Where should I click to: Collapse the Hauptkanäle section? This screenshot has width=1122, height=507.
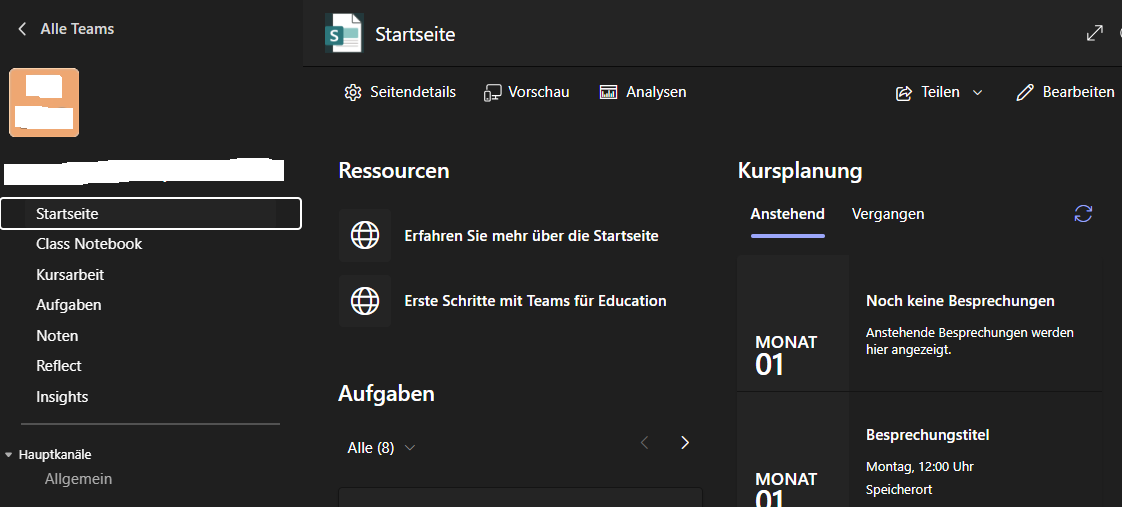coord(9,455)
